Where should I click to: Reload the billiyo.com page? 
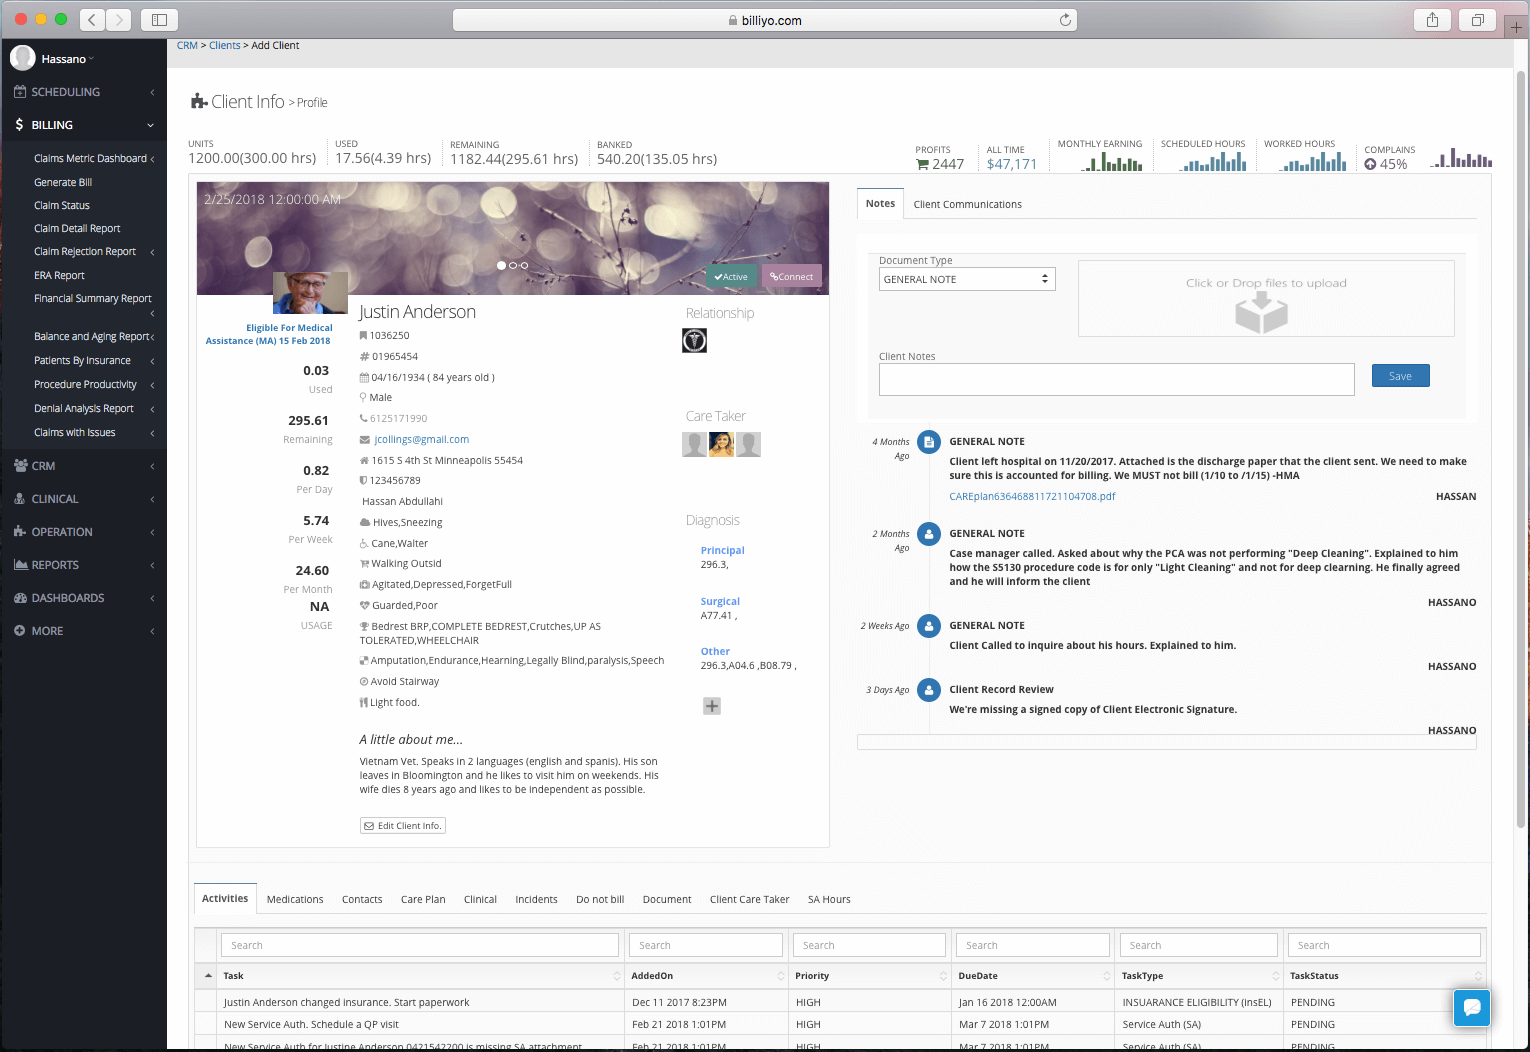1065,20
